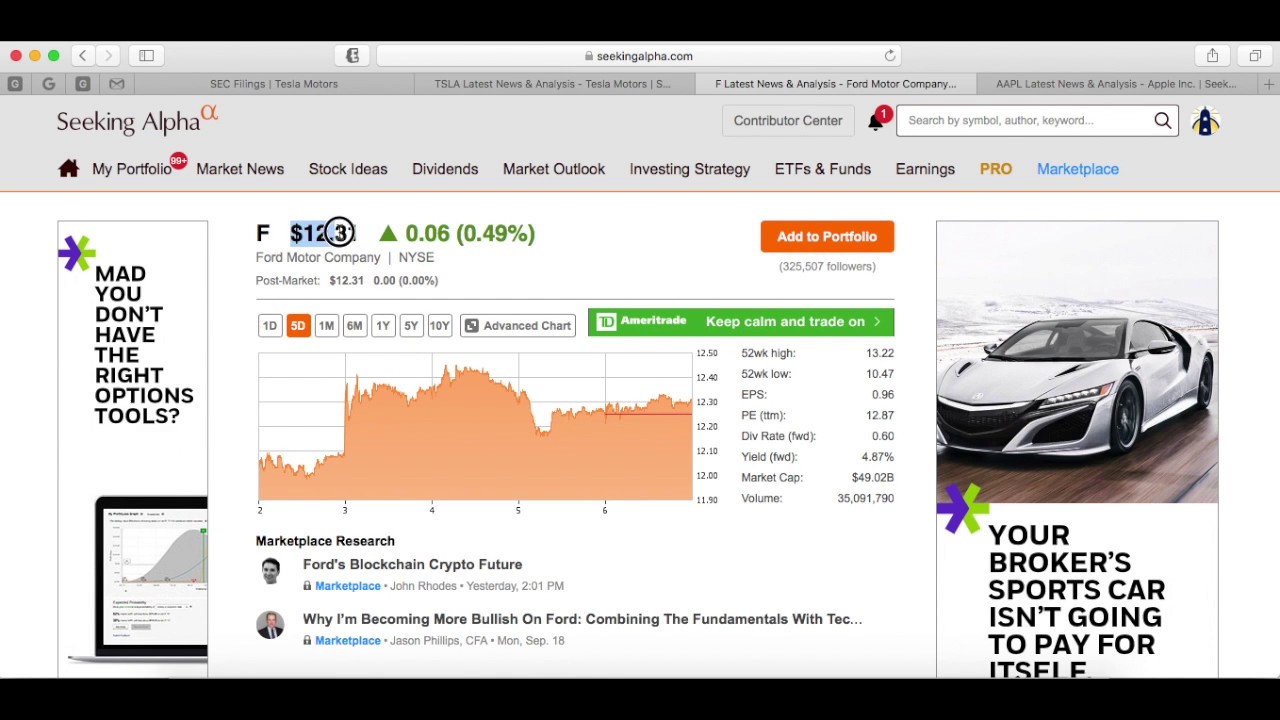Click the Contributor Center button
The width and height of the screenshot is (1280, 720).
(x=788, y=121)
